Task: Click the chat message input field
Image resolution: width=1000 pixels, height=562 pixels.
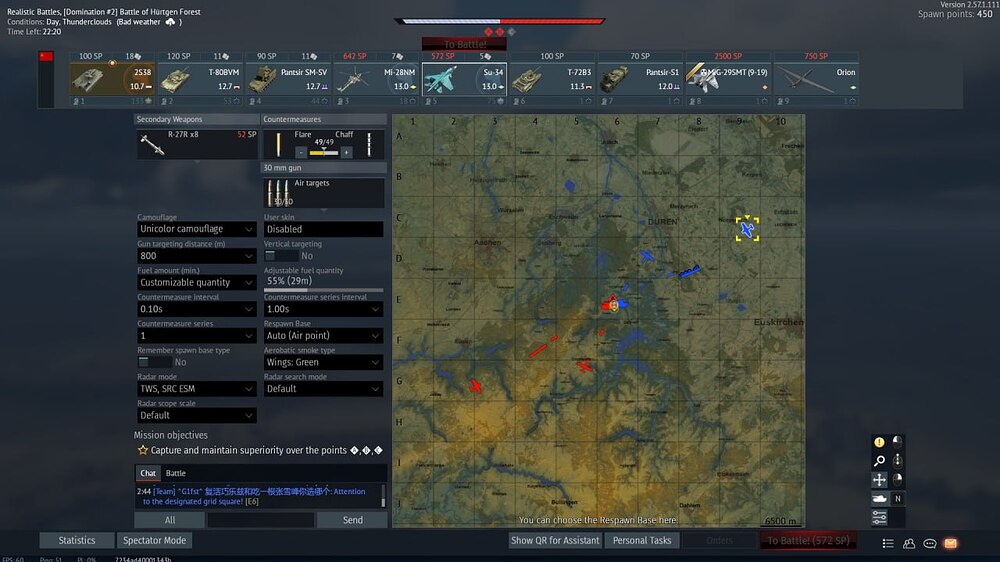Action: (x=260, y=520)
